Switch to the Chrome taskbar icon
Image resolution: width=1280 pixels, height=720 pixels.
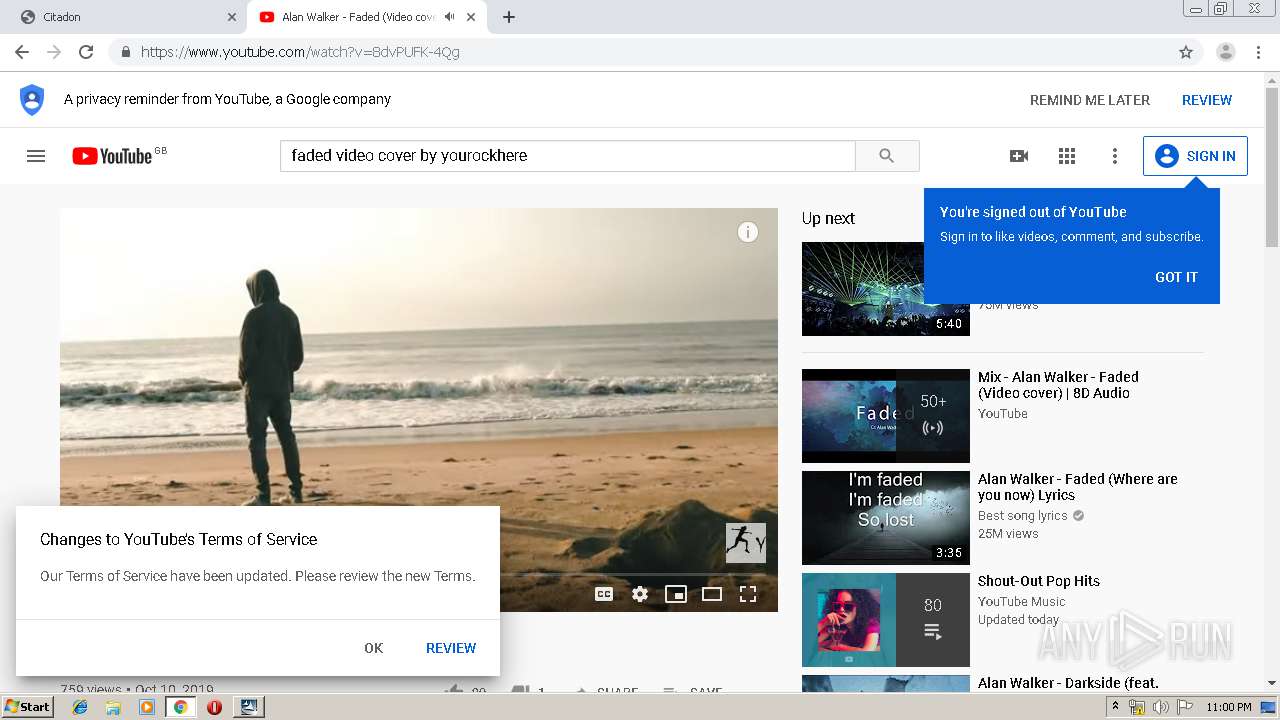[180, 707]
